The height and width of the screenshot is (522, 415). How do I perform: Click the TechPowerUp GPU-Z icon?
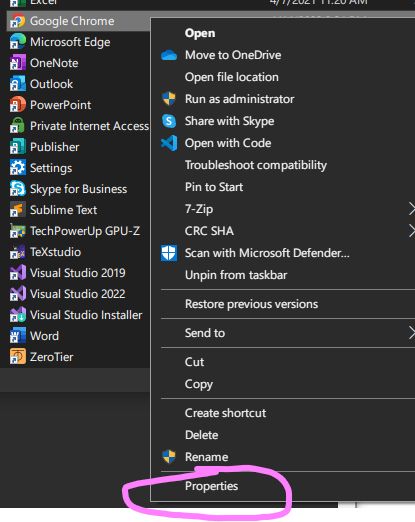[18, 231]
